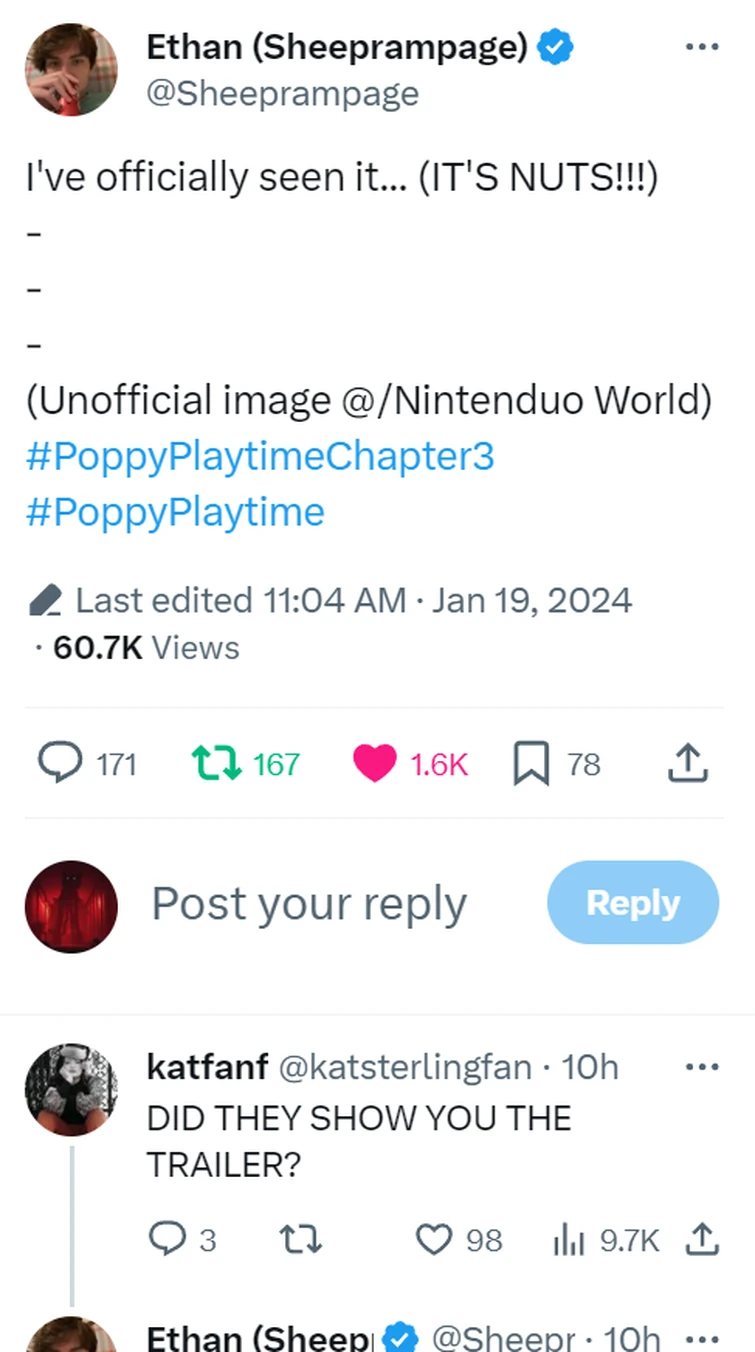Open options menu on Ethan's bottom reply
755x1352 pixels.
tap(701, 1338)
